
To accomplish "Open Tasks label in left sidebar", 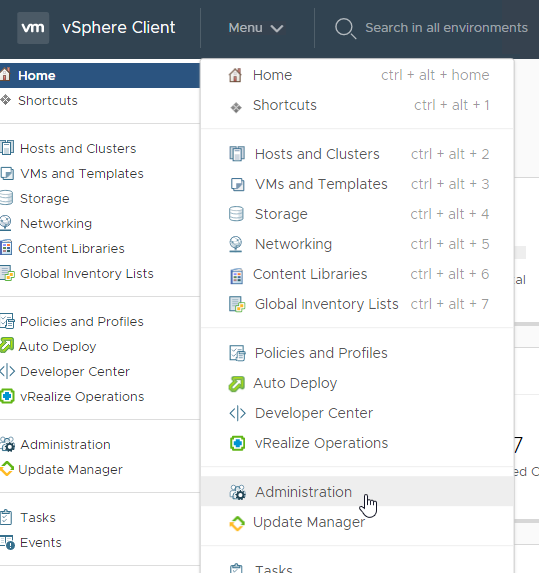I will coord(38,517).
